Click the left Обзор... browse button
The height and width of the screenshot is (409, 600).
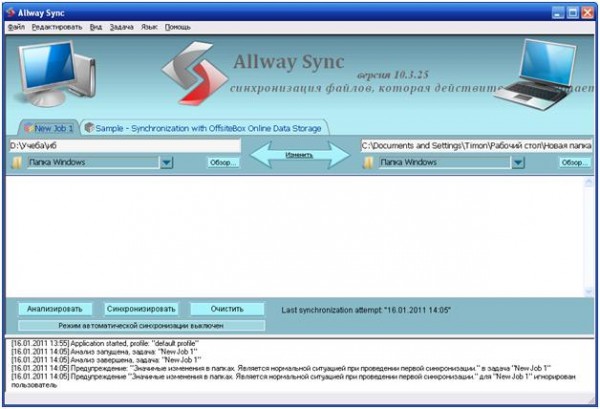[223, 163]
